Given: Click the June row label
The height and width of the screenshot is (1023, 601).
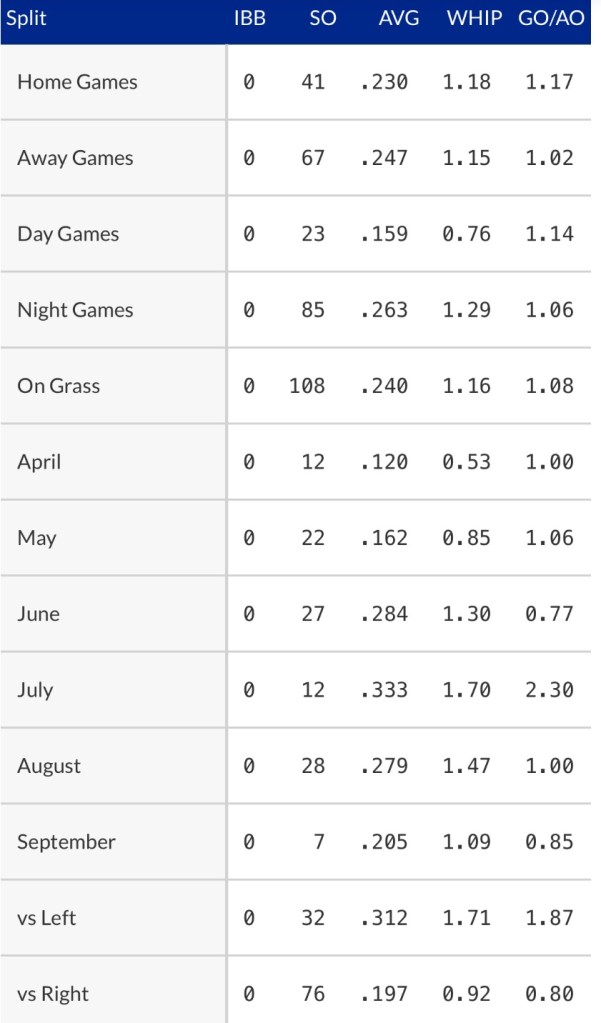Looking at the screenshot, I should coord(38,614).
